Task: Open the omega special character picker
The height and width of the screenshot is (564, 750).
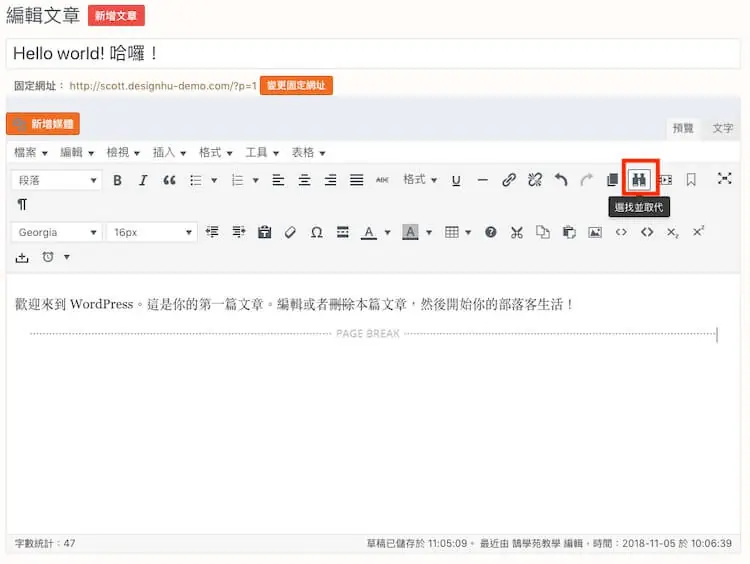Action: [316, 232]
